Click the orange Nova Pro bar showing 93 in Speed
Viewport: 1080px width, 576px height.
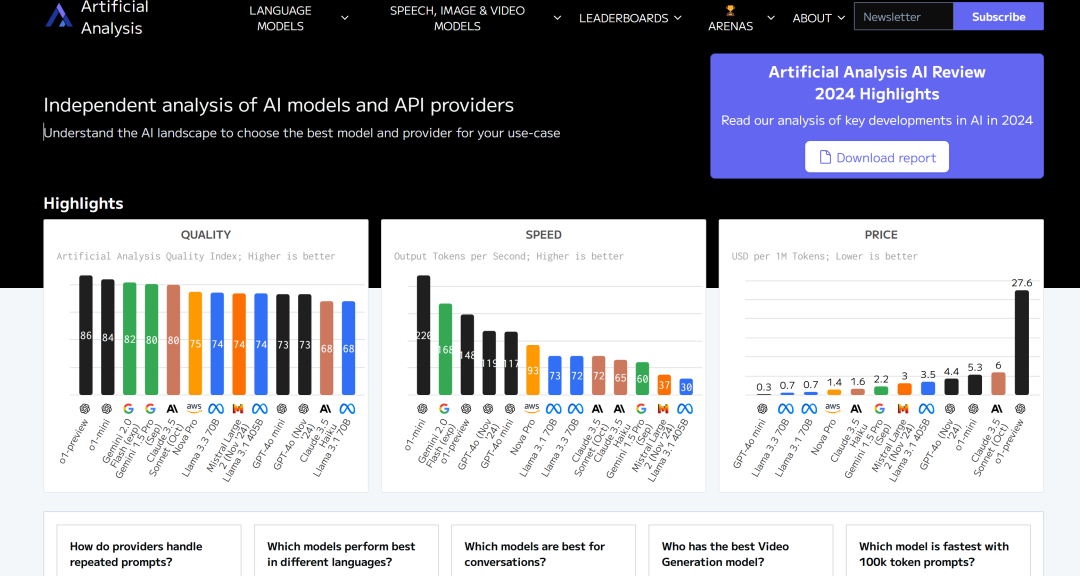(532, 370)
